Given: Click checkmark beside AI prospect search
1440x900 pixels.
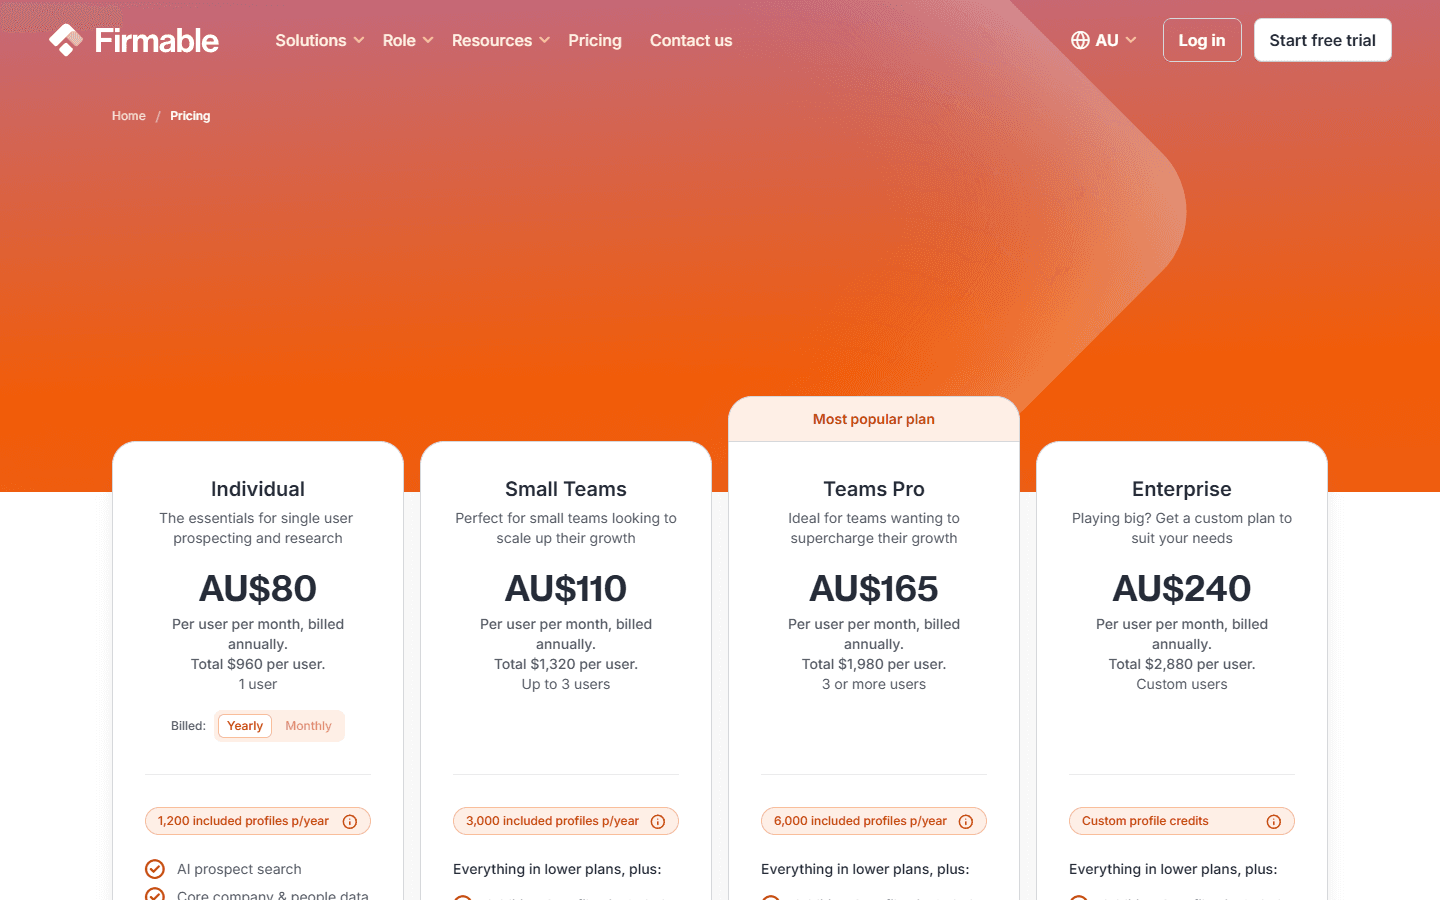Looking at the screenshot, I should coord(155,869).
